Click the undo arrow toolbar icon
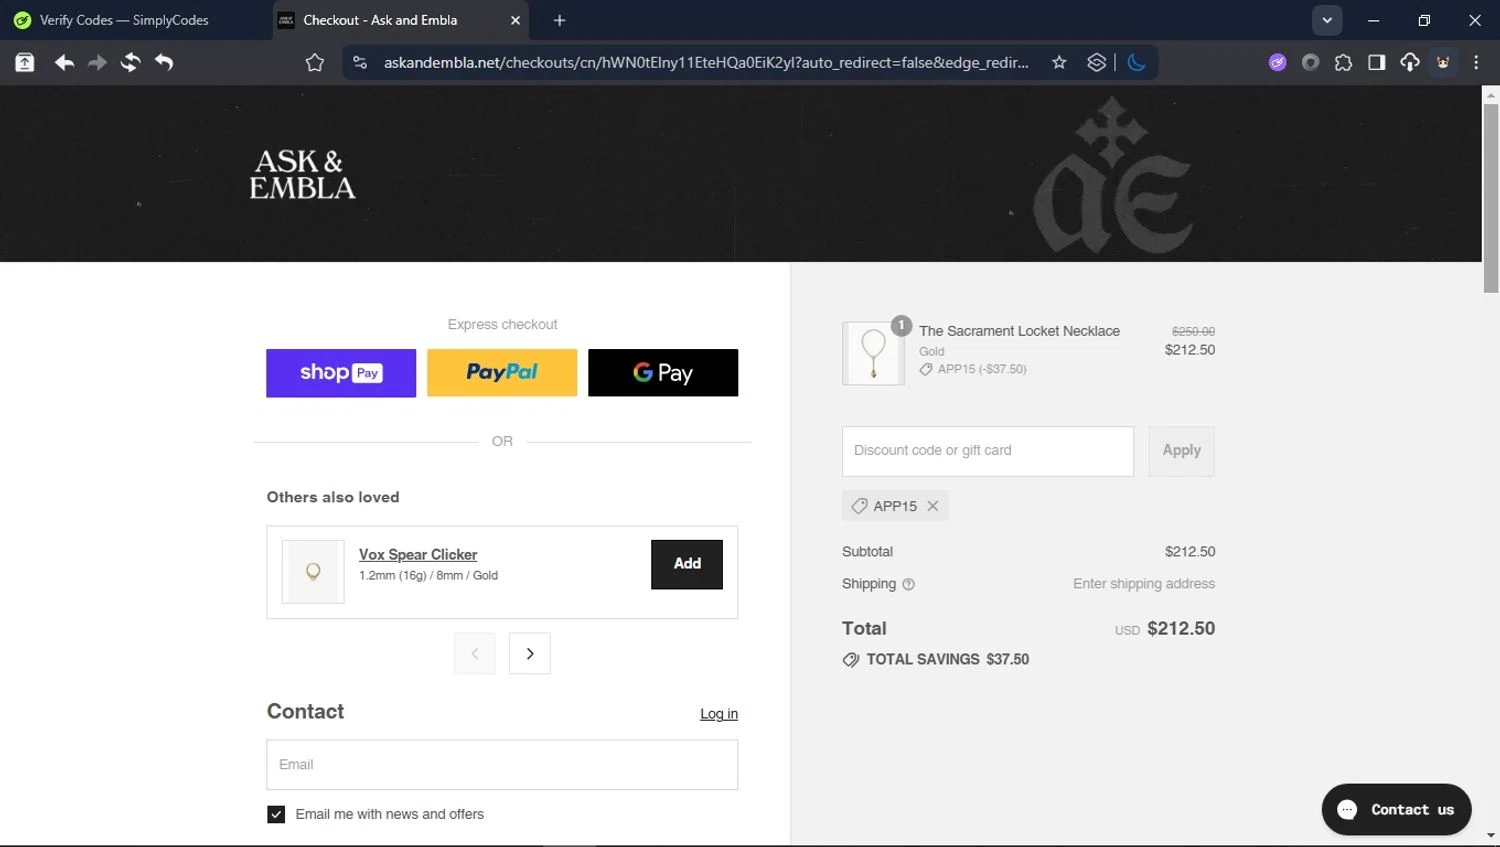 tap(164, 62)
